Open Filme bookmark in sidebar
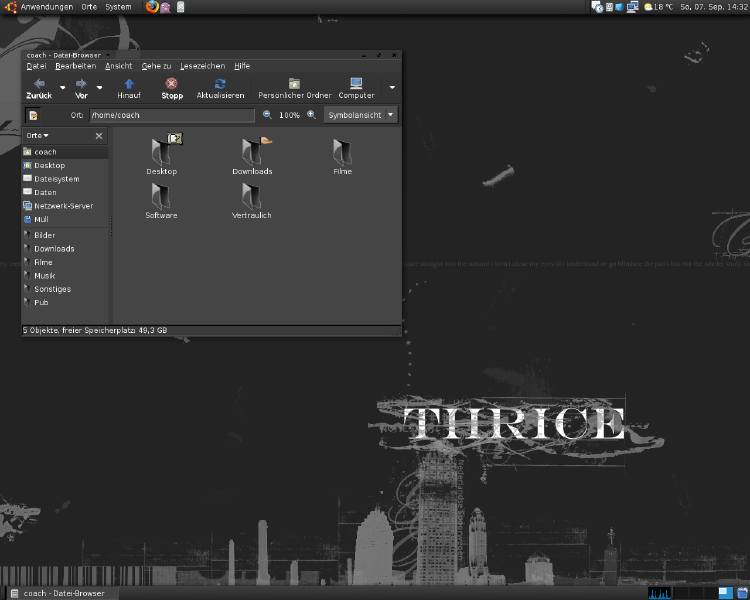The height and width of the screenshot is (600, 750). [65, 262]
